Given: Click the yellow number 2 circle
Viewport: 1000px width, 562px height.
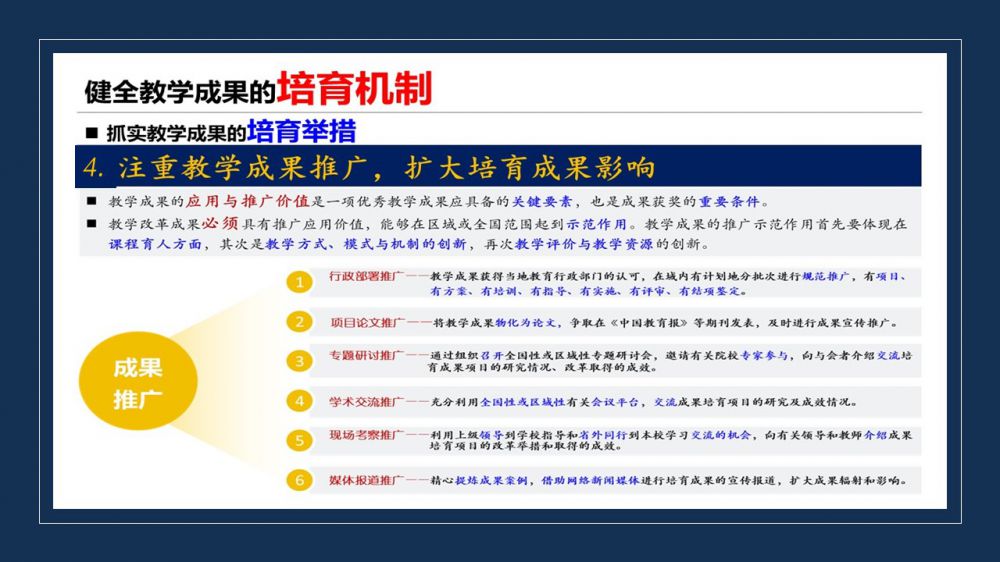Looking at the screenshot, I should point(298,322).
